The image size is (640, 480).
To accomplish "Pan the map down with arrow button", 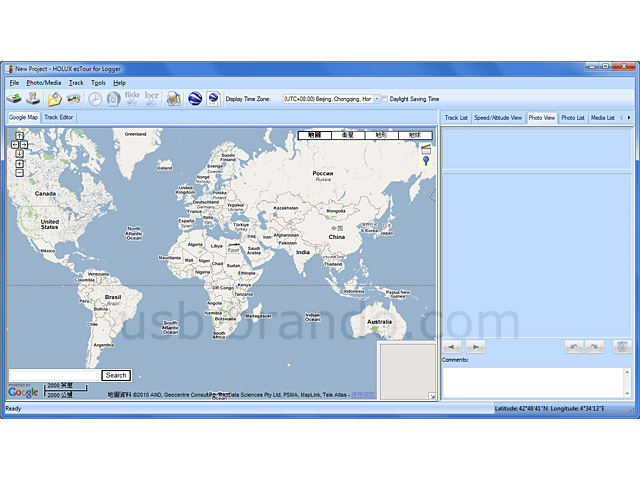I will 19,153.
